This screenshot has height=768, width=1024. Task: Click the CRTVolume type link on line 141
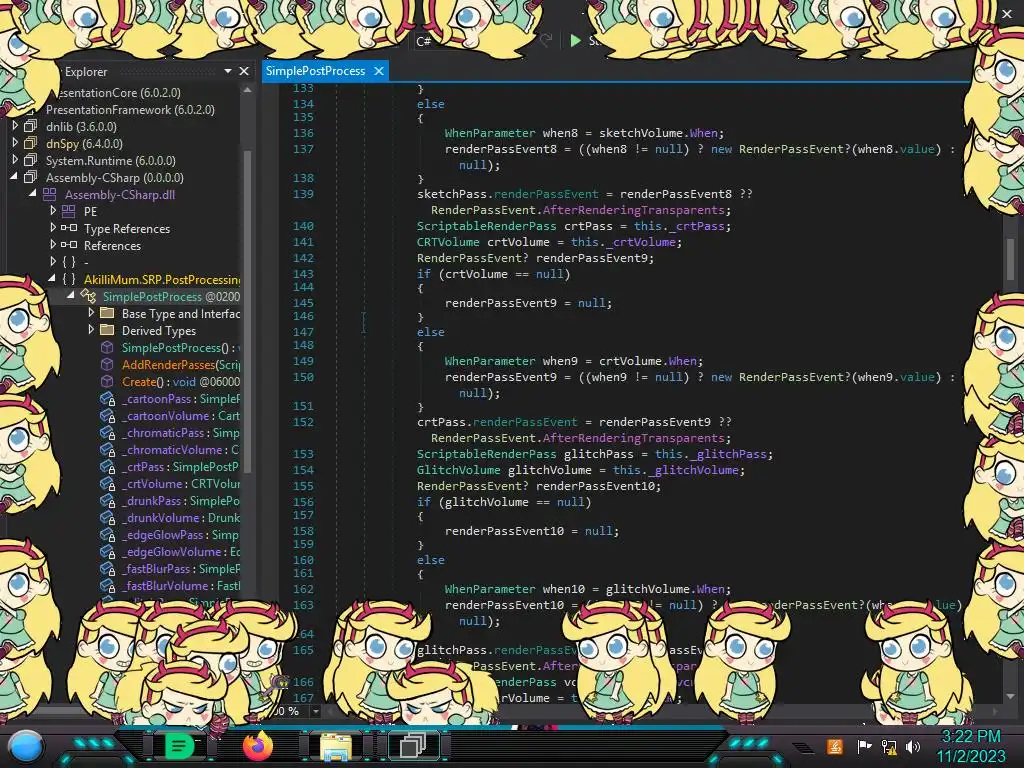click(448, 242)
